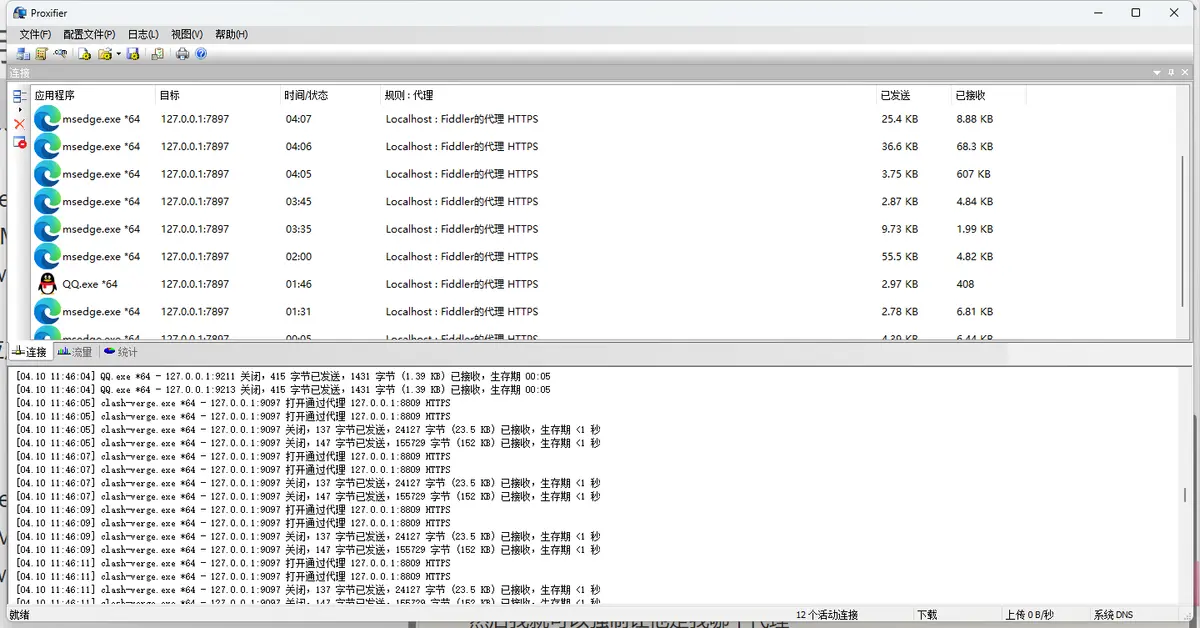Screen dimensions: 1200x628
Task: Open the 配置文件(P) menu
Action: [89, 34]
